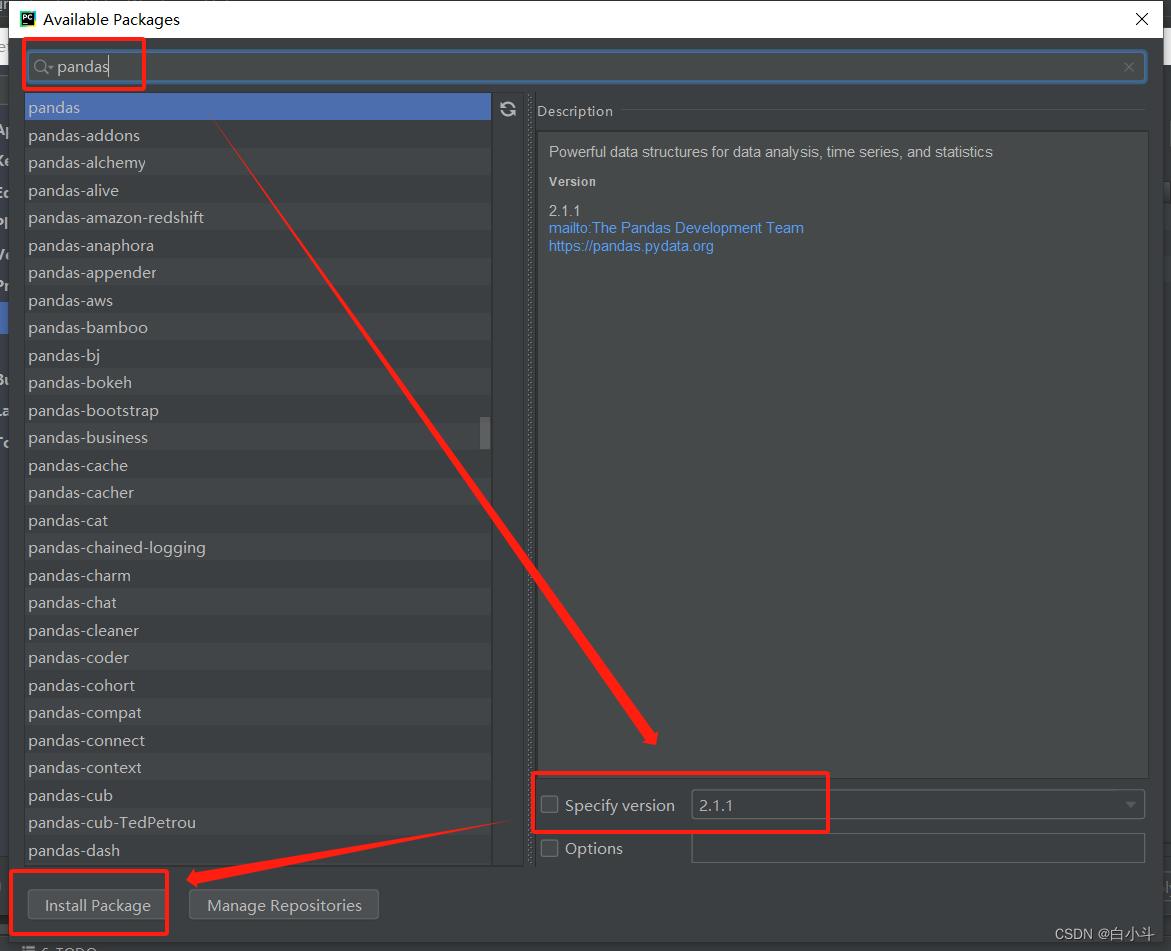This screenshot has height=951, width=1171.
Task: Select pandas-dash in the list
Action: point(258,850)
